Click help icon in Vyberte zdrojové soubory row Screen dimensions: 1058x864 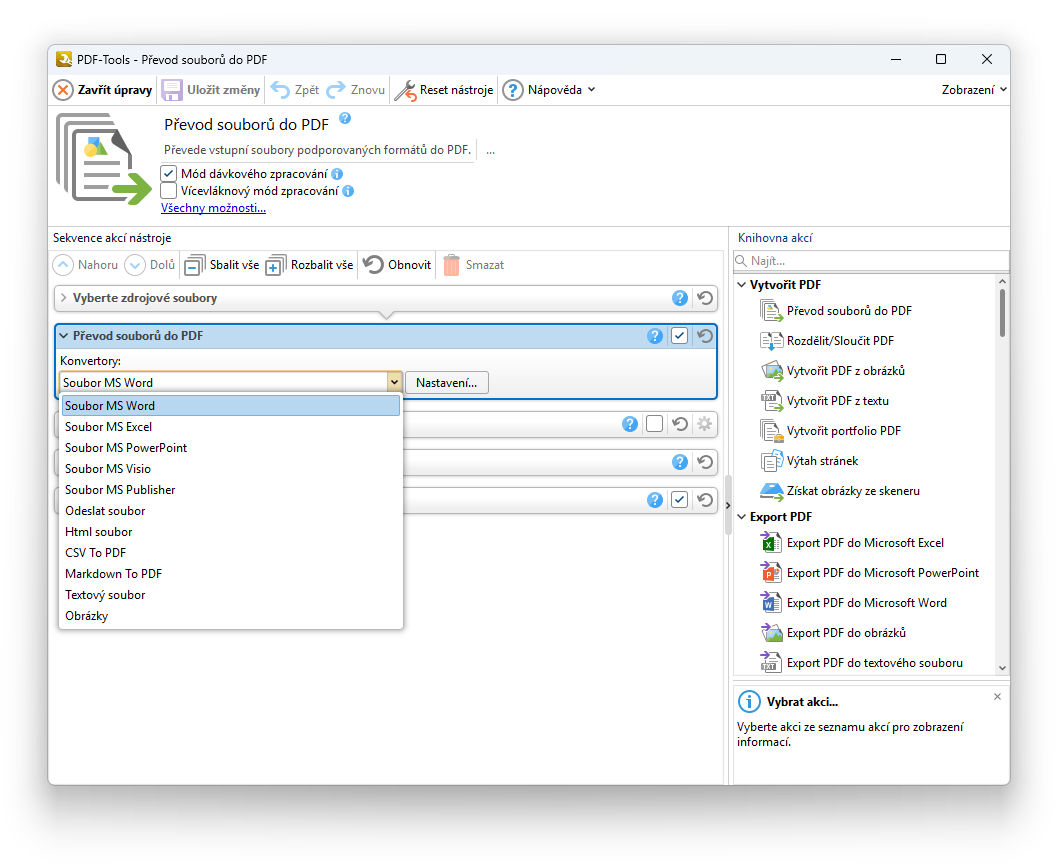click(679, 298)
